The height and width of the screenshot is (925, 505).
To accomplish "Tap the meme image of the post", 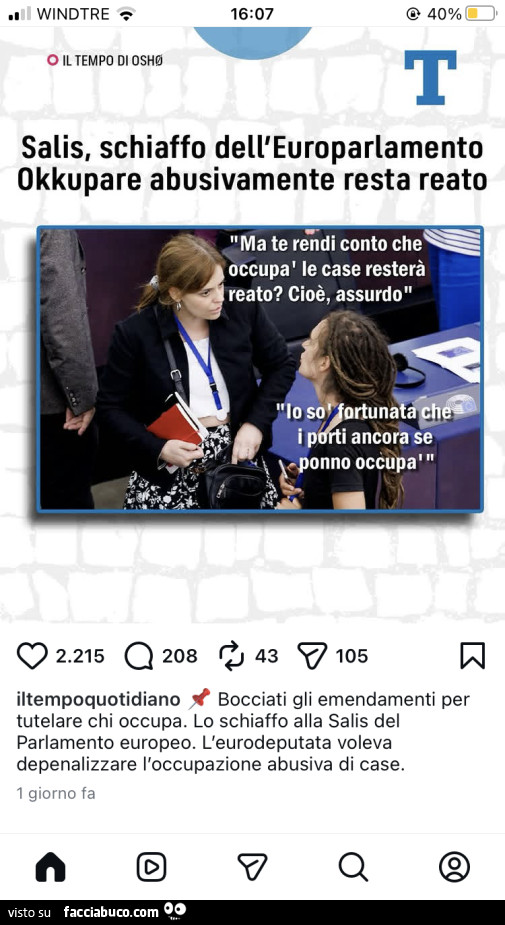I will tap(260, 369).
